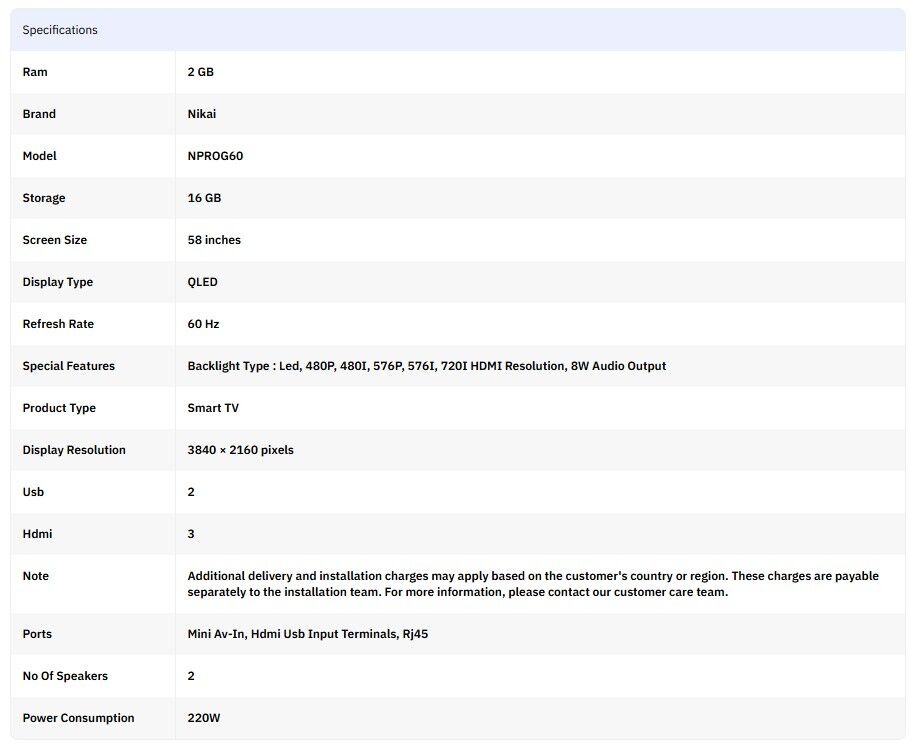Click the Product Type label
The height and width of the screenshot is (747, 915).
pyautogui.click(x=59, y=408)
